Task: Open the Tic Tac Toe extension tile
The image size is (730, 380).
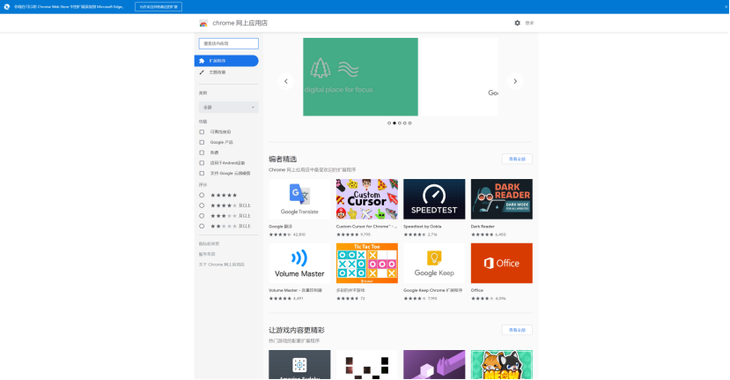Action: coord(367,263)
